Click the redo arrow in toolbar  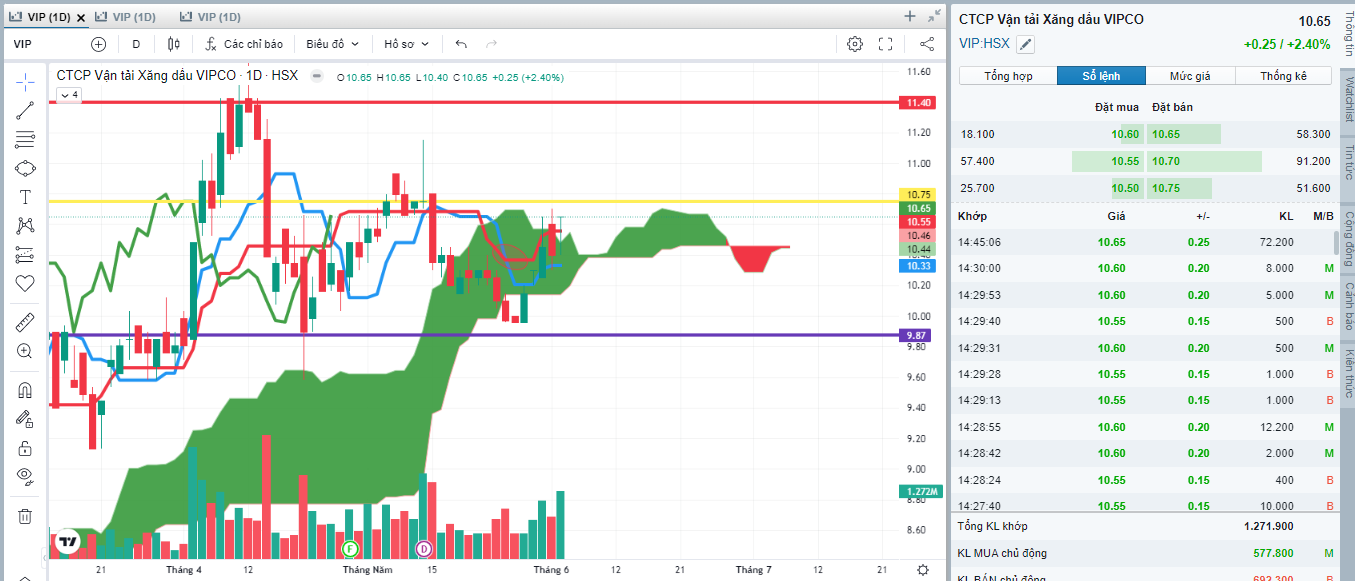pos(491,44)
